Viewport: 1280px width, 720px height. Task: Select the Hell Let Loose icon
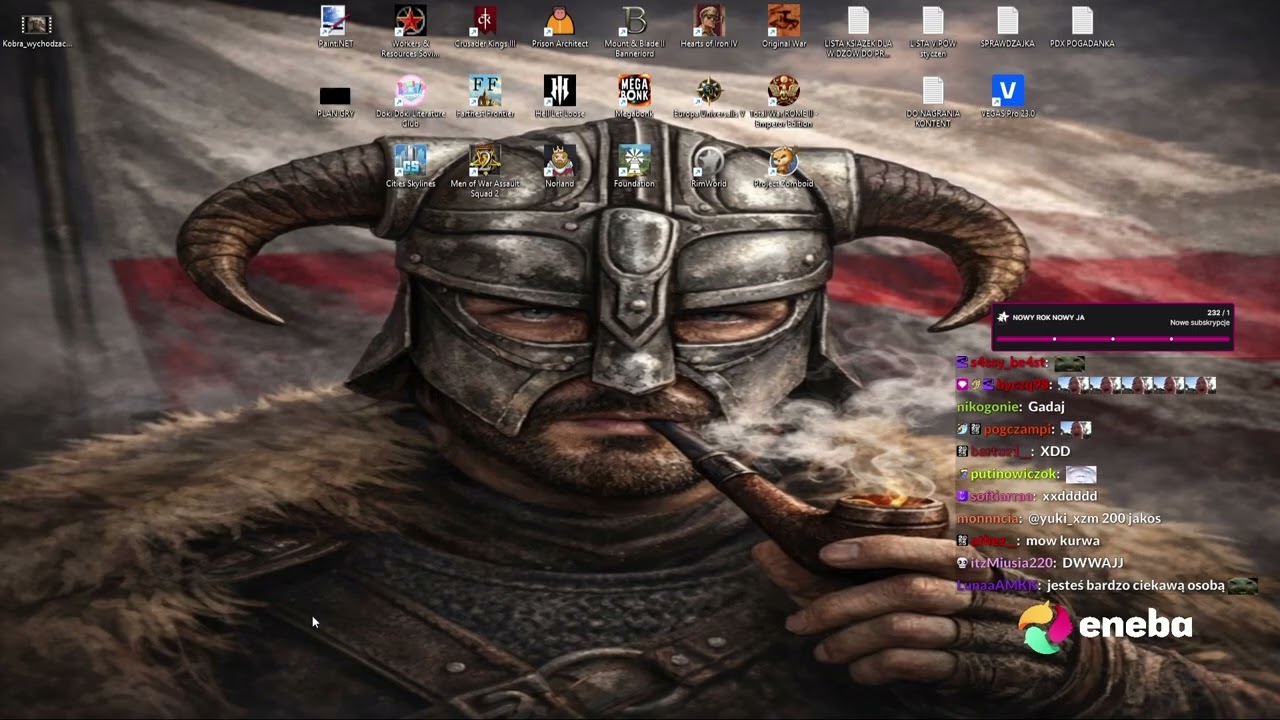(560, 96)
